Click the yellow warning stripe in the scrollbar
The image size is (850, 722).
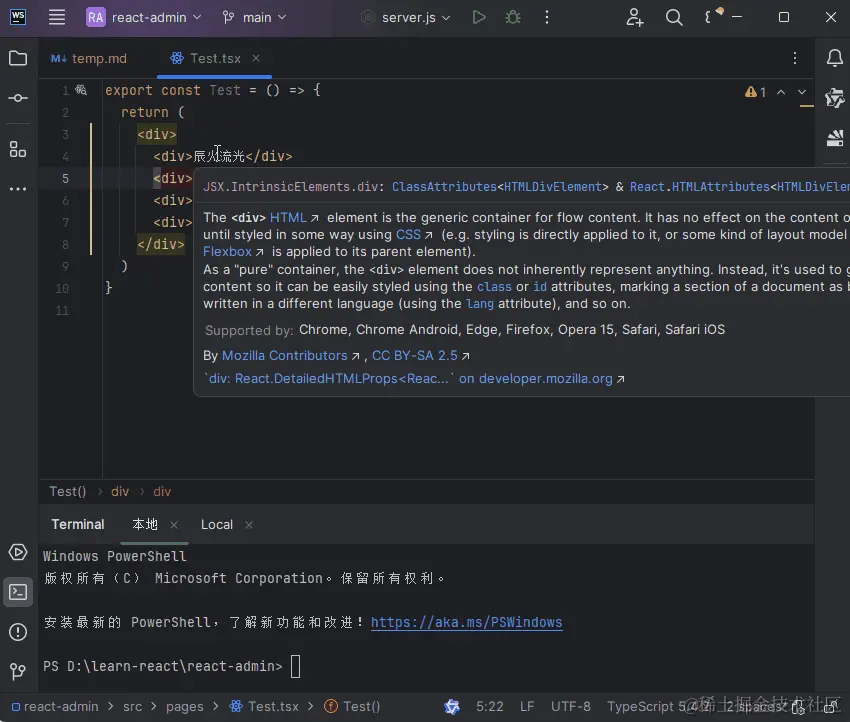point(807,106)
